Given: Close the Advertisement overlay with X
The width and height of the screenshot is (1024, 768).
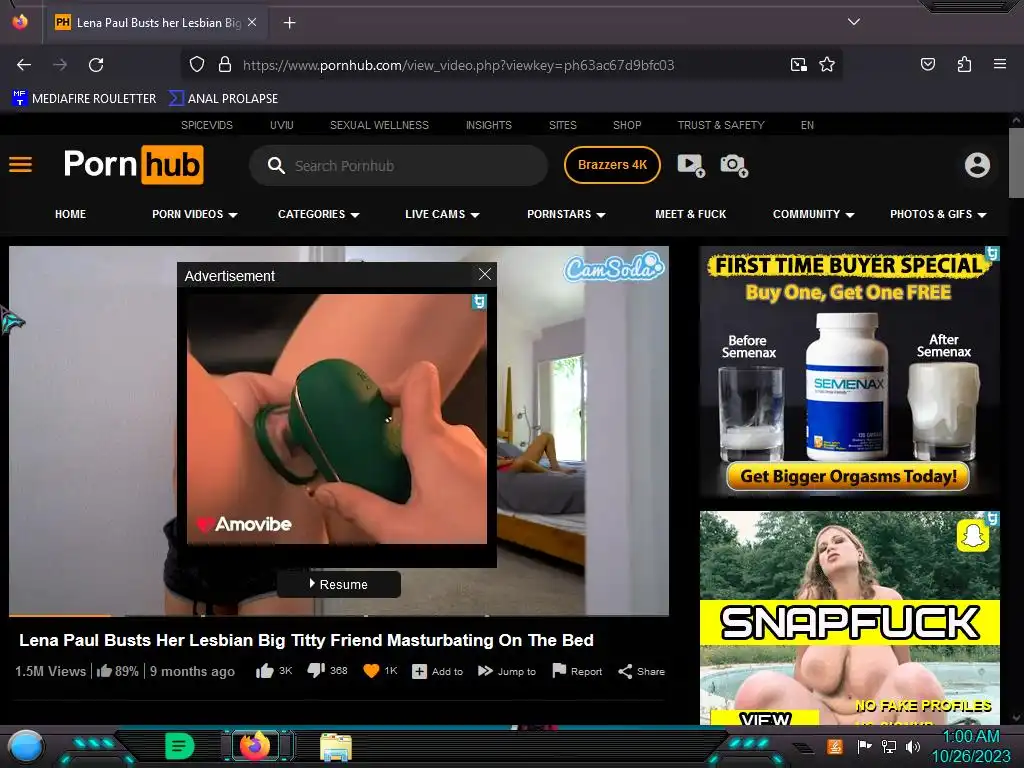Looking at the screenshot, I should (x=485, y=274).
